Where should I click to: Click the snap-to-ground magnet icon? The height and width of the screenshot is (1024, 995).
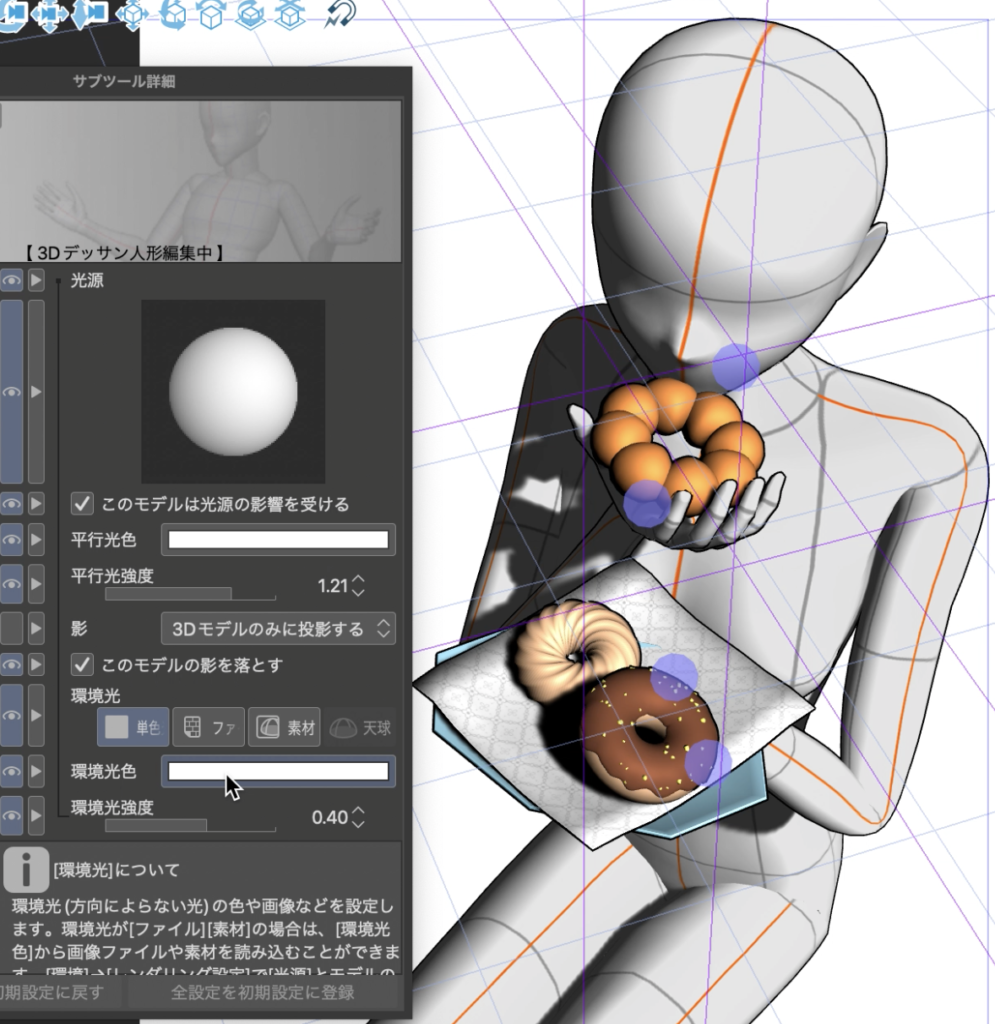click(x=343, y=14)
